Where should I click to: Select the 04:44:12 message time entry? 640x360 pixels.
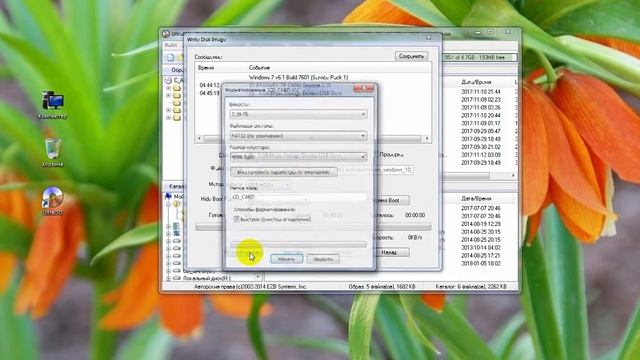pyautogui.click(x=209, y=85)
